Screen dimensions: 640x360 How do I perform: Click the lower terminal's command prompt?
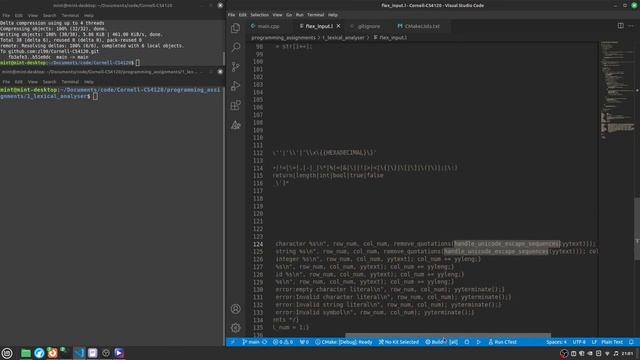(x=111, y=93)
